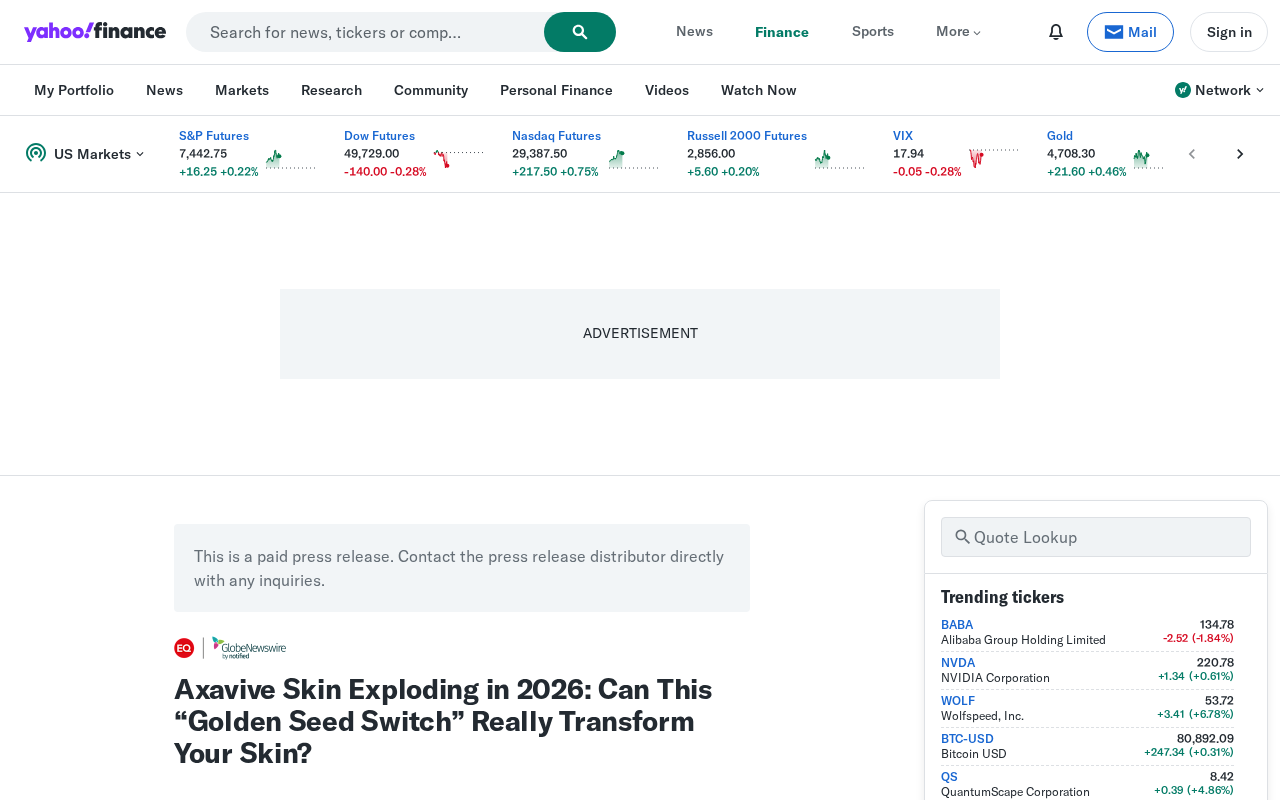Click the Trending tickers heading

(x=1002, y=597)
